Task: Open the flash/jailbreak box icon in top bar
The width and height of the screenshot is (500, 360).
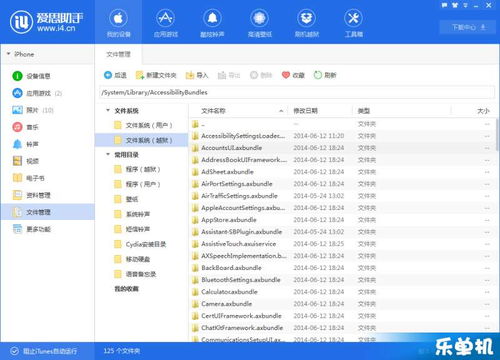Action: 306,22
